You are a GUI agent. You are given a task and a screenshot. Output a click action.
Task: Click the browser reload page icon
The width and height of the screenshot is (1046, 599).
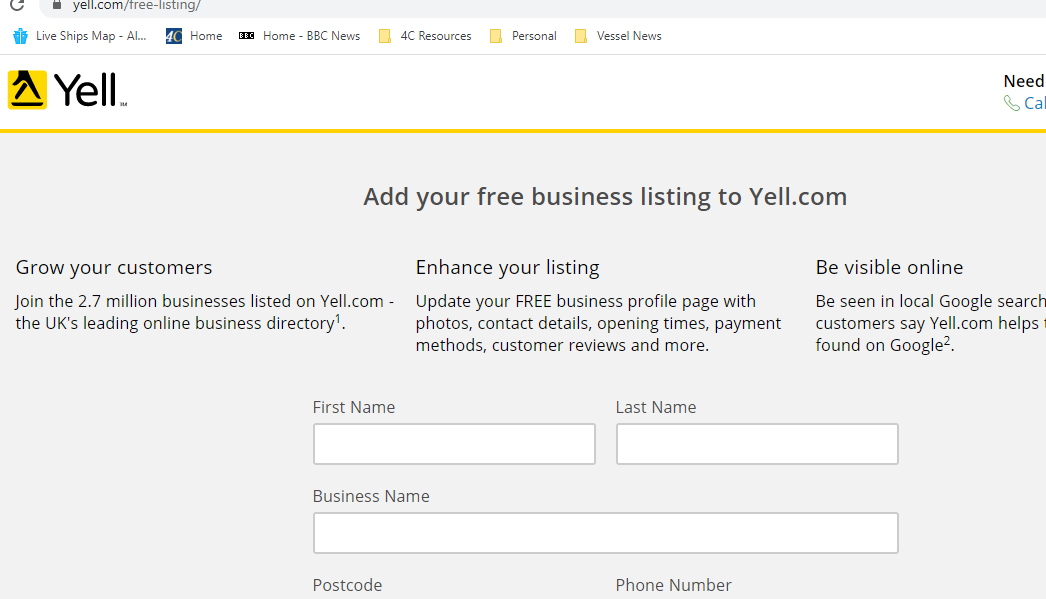(x=17, y=5)
